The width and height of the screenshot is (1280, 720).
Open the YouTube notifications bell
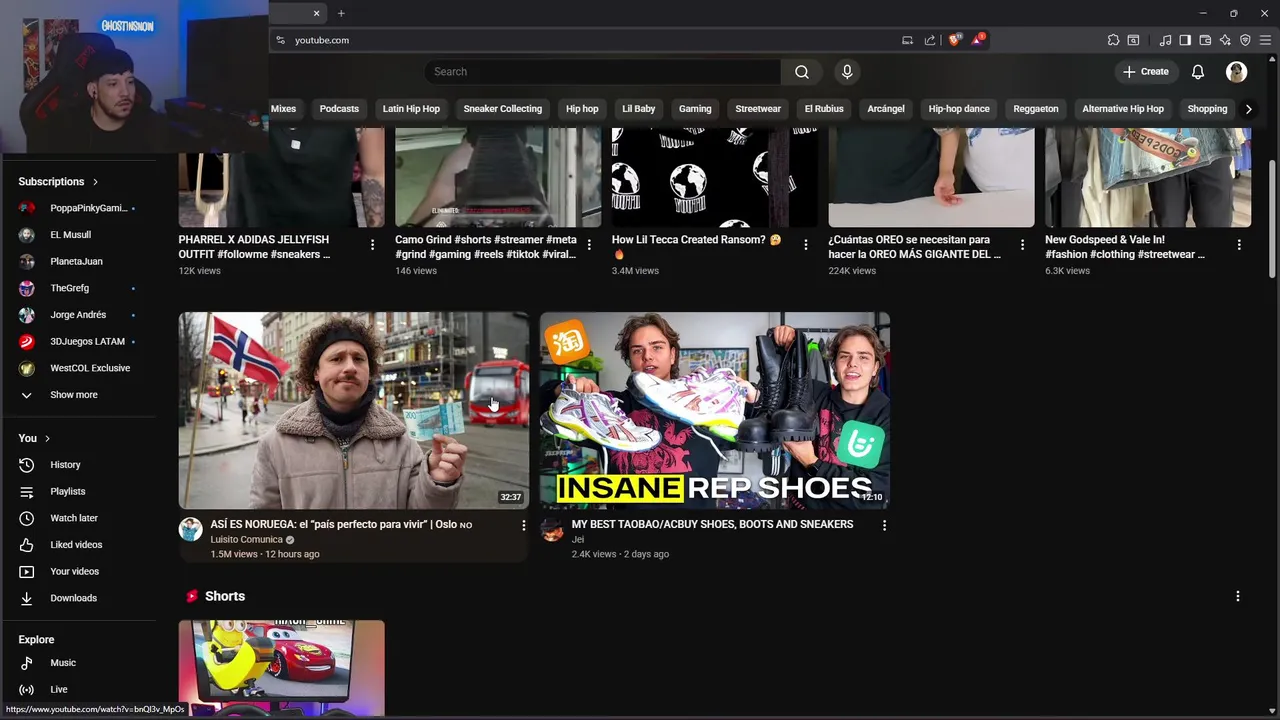tap(1198, 72)
